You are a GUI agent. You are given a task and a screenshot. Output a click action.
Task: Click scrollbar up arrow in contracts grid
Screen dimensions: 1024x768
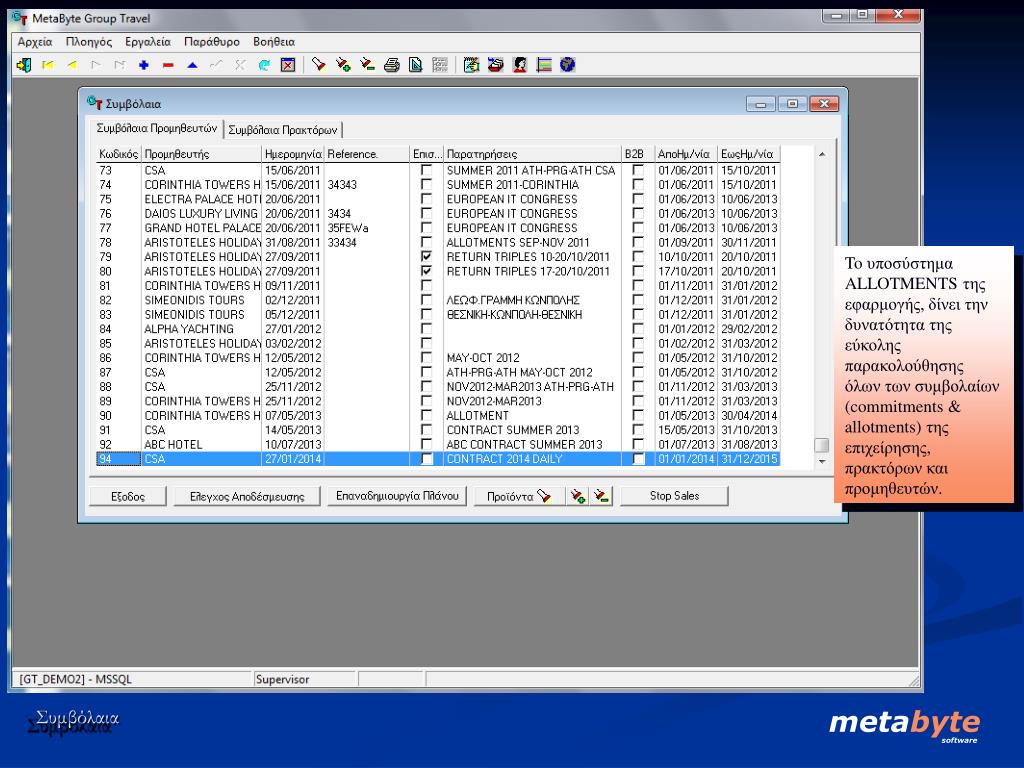(822, 154)
